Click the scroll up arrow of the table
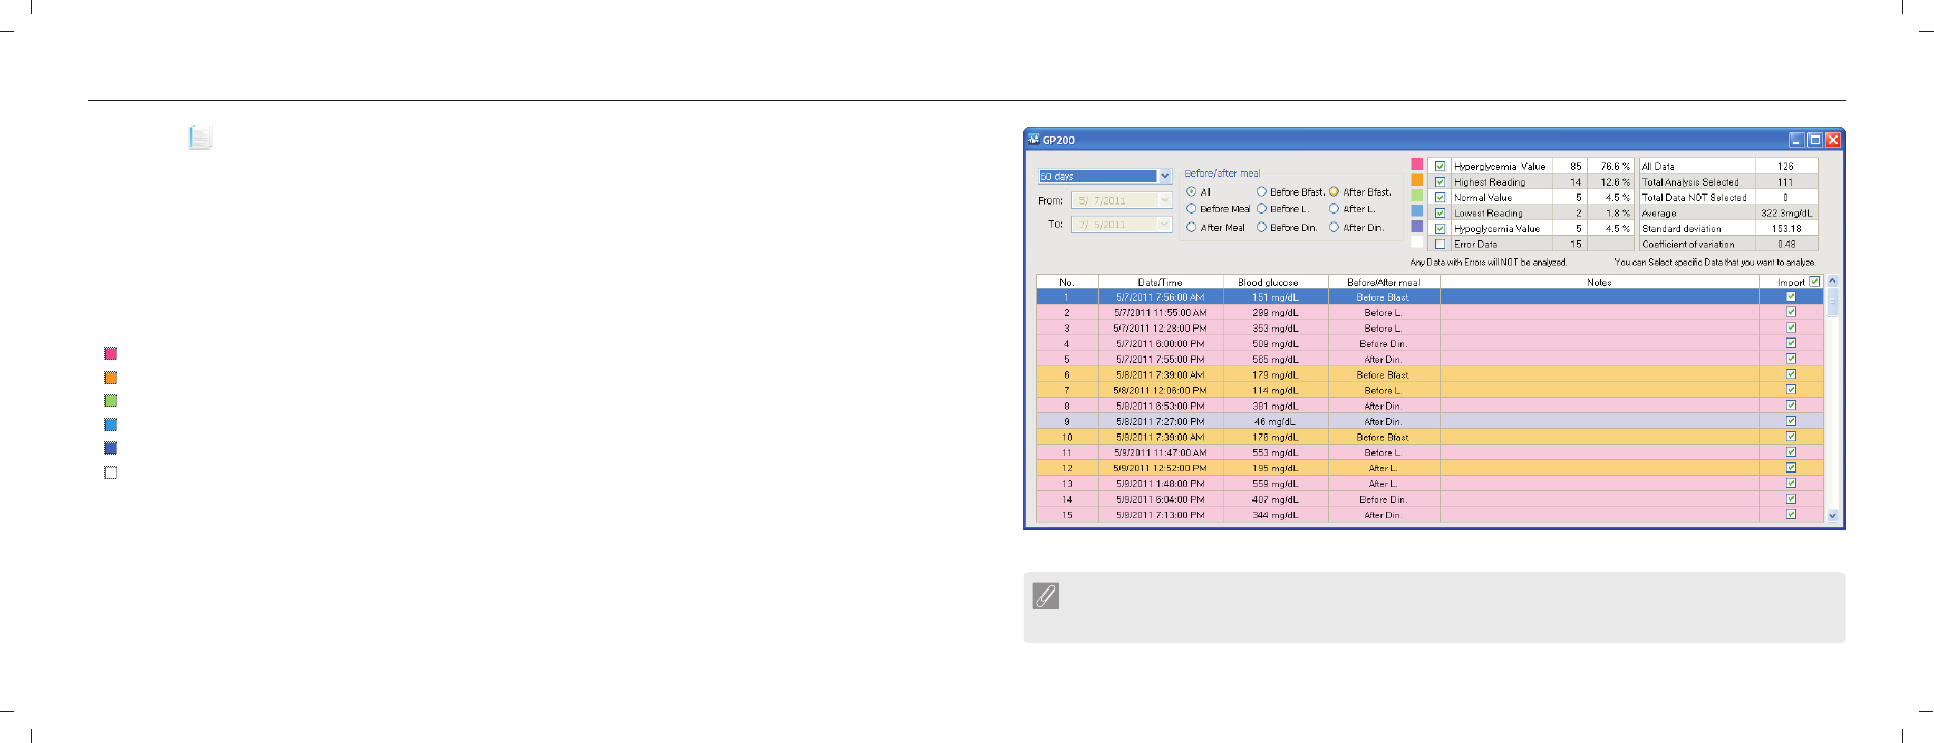The width and height of the screenshot is (1934, 743). pyautogui.click(x=1832, y=281)
